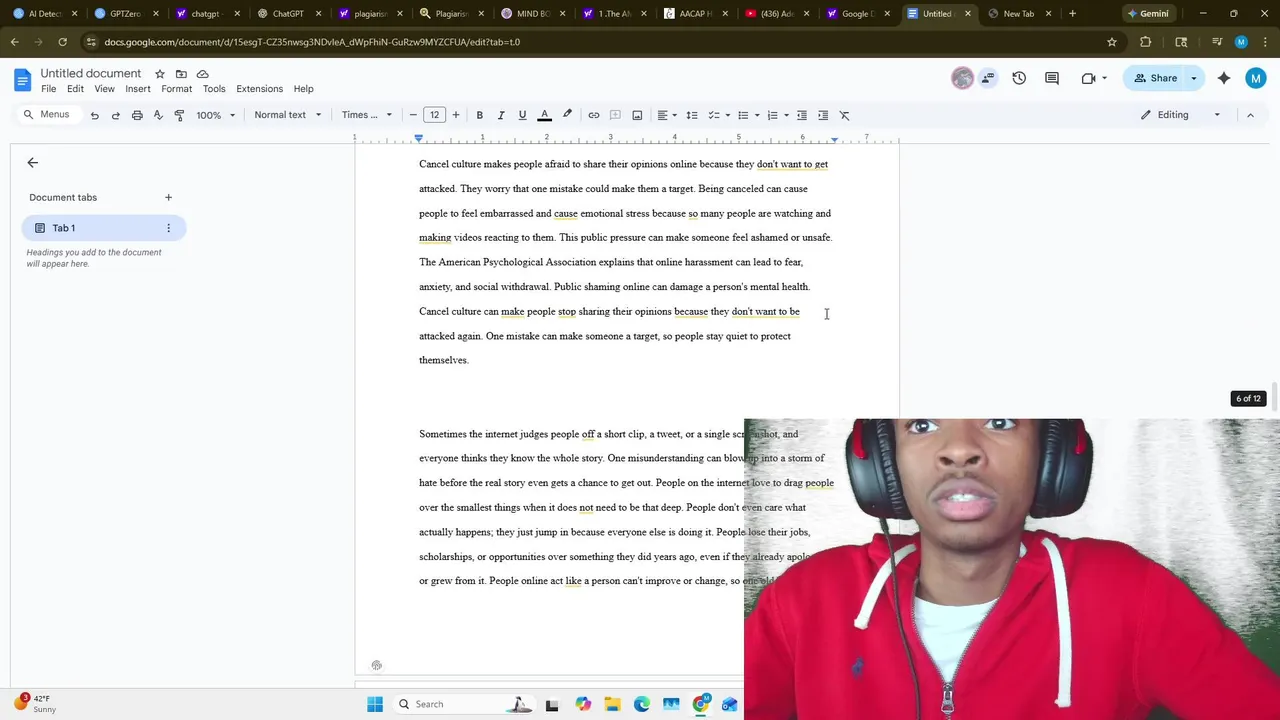Toggle underline formatting

pyautogui.click(x=522, y=115)
